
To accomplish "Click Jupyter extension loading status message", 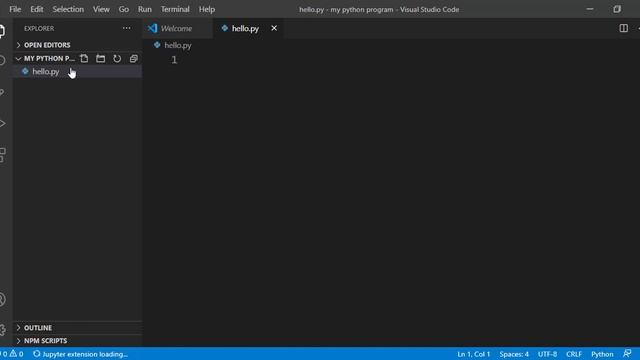I will tap(80, 354).
